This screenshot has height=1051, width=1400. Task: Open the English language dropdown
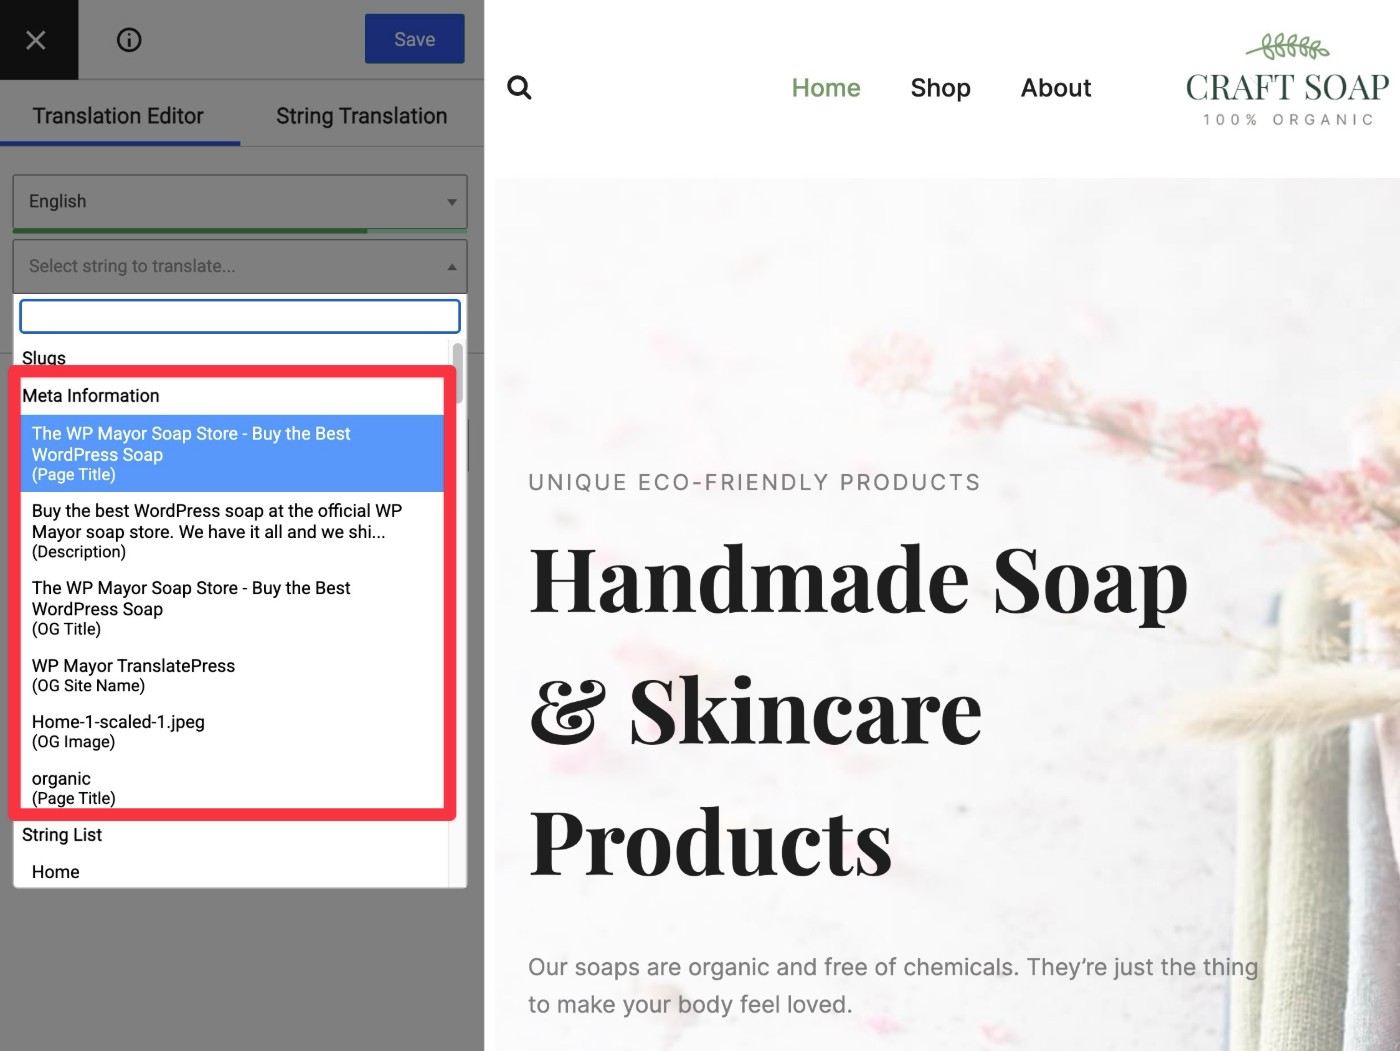coord(240,202)
